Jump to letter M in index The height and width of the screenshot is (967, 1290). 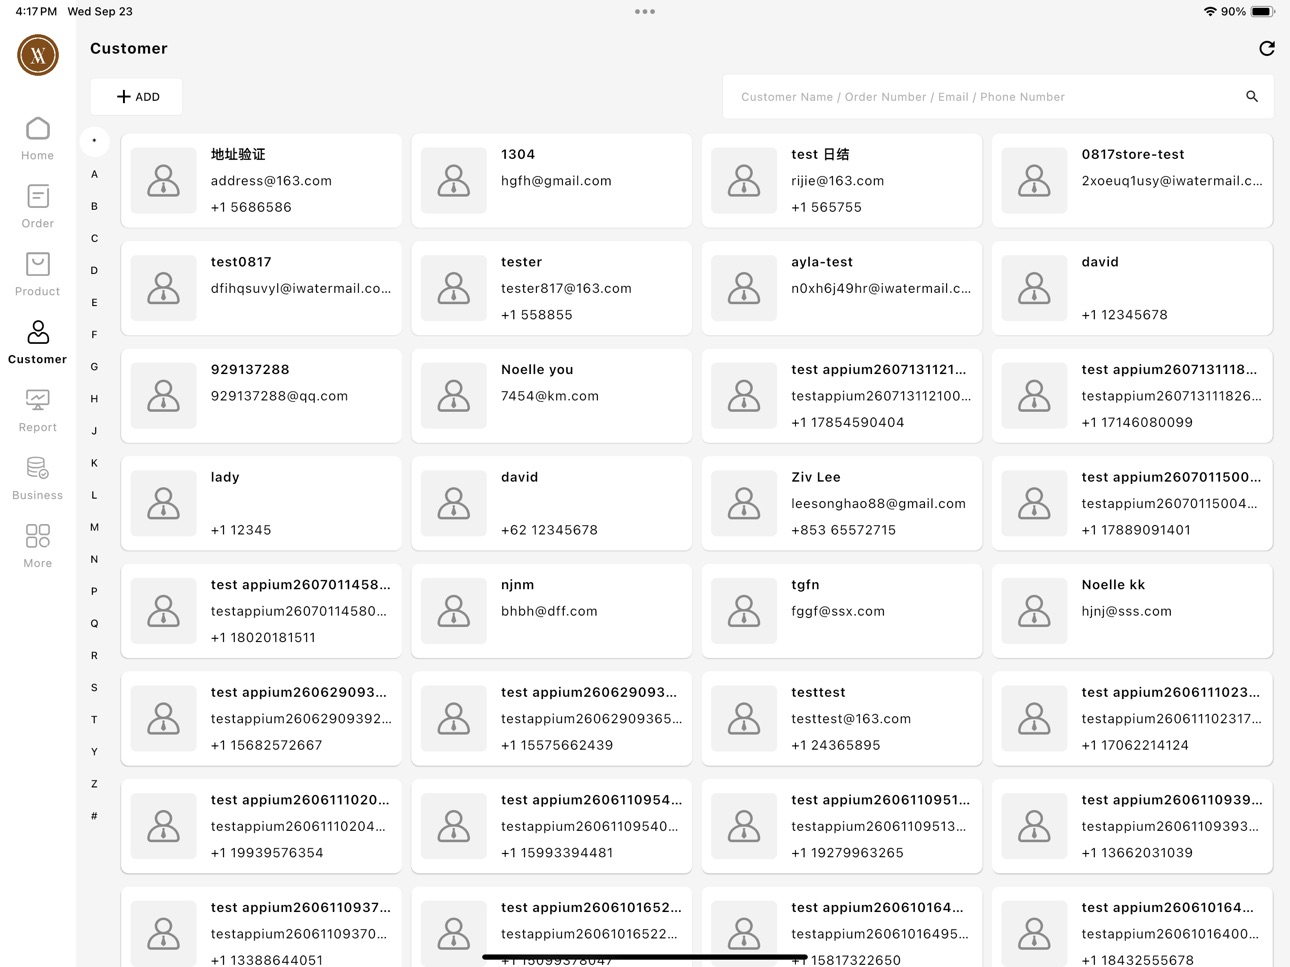tap(95, 527)
